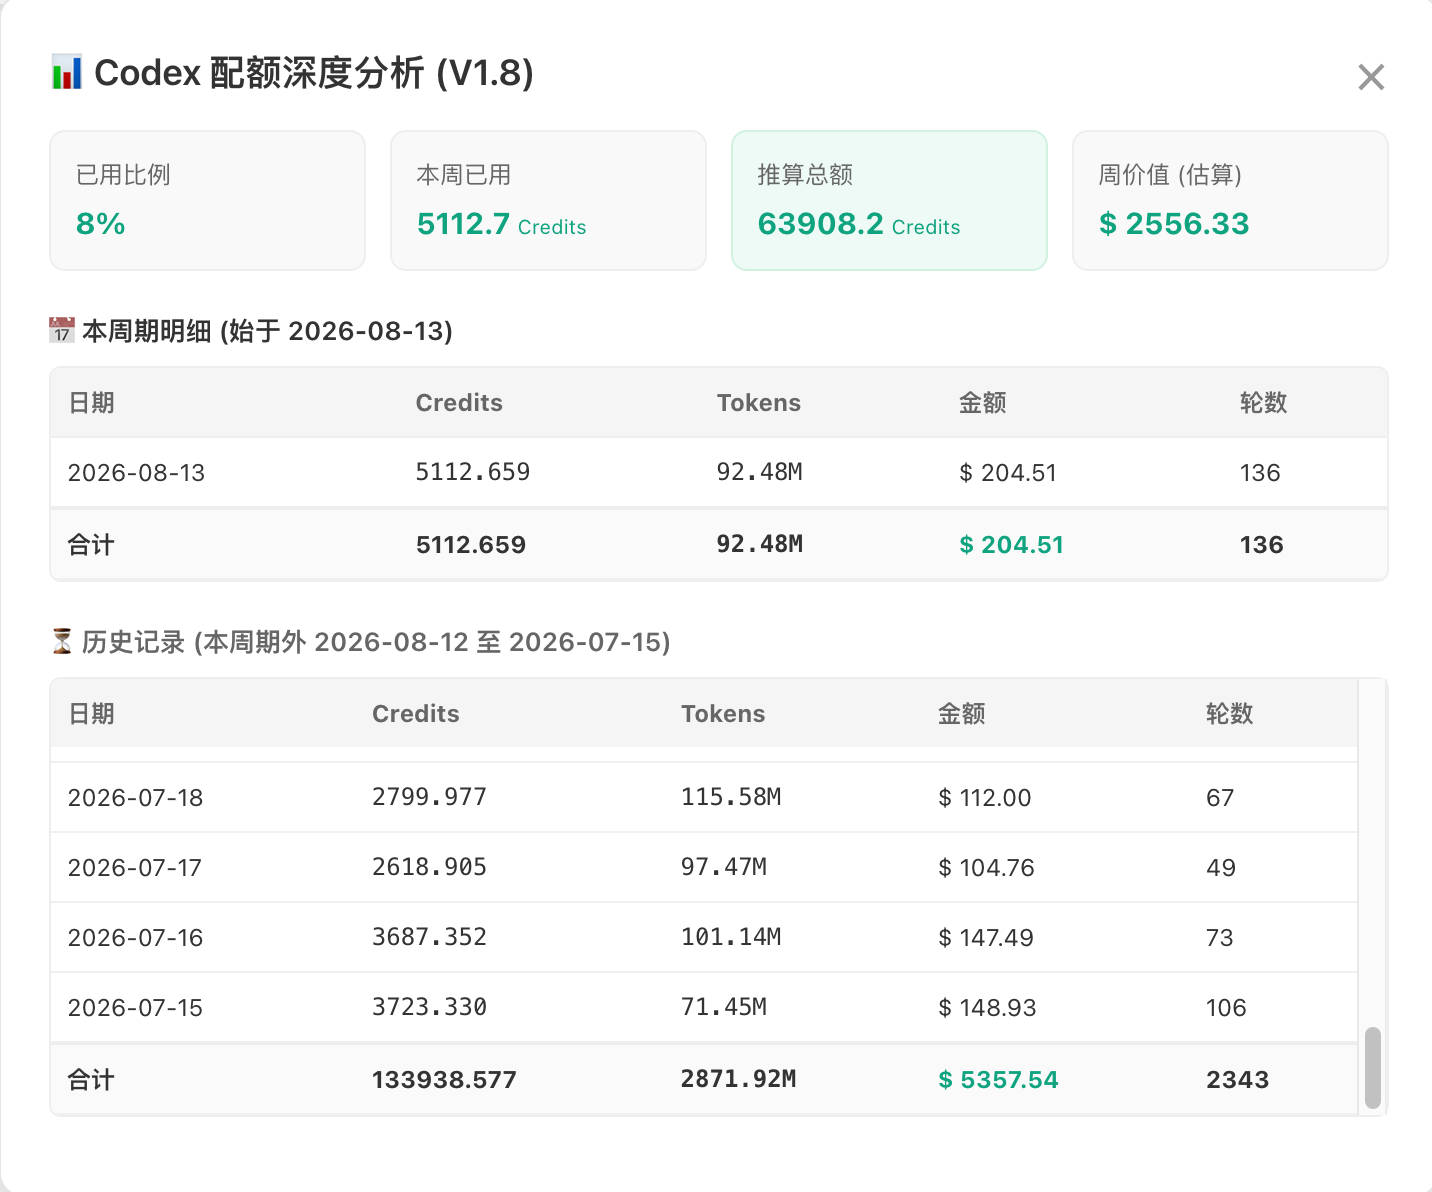Click 金额 header in the current-period table

(983, 403)
